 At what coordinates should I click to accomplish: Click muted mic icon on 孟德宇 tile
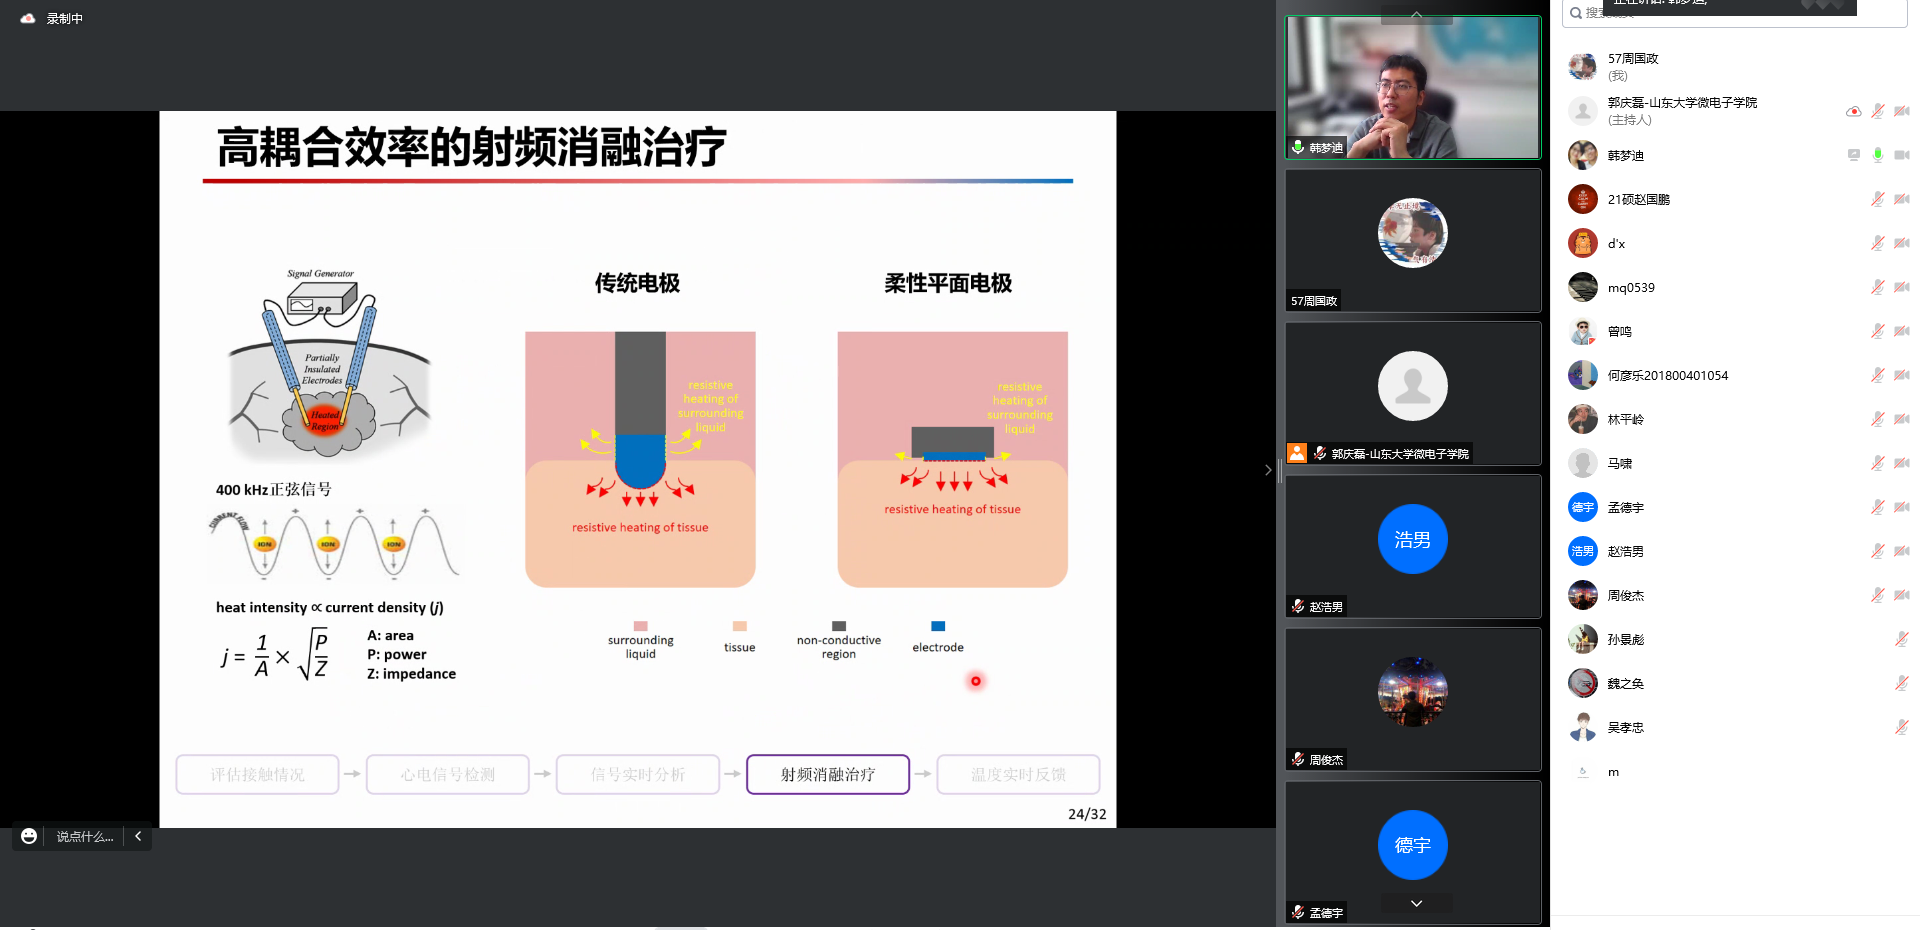(x=1298, y=912)
